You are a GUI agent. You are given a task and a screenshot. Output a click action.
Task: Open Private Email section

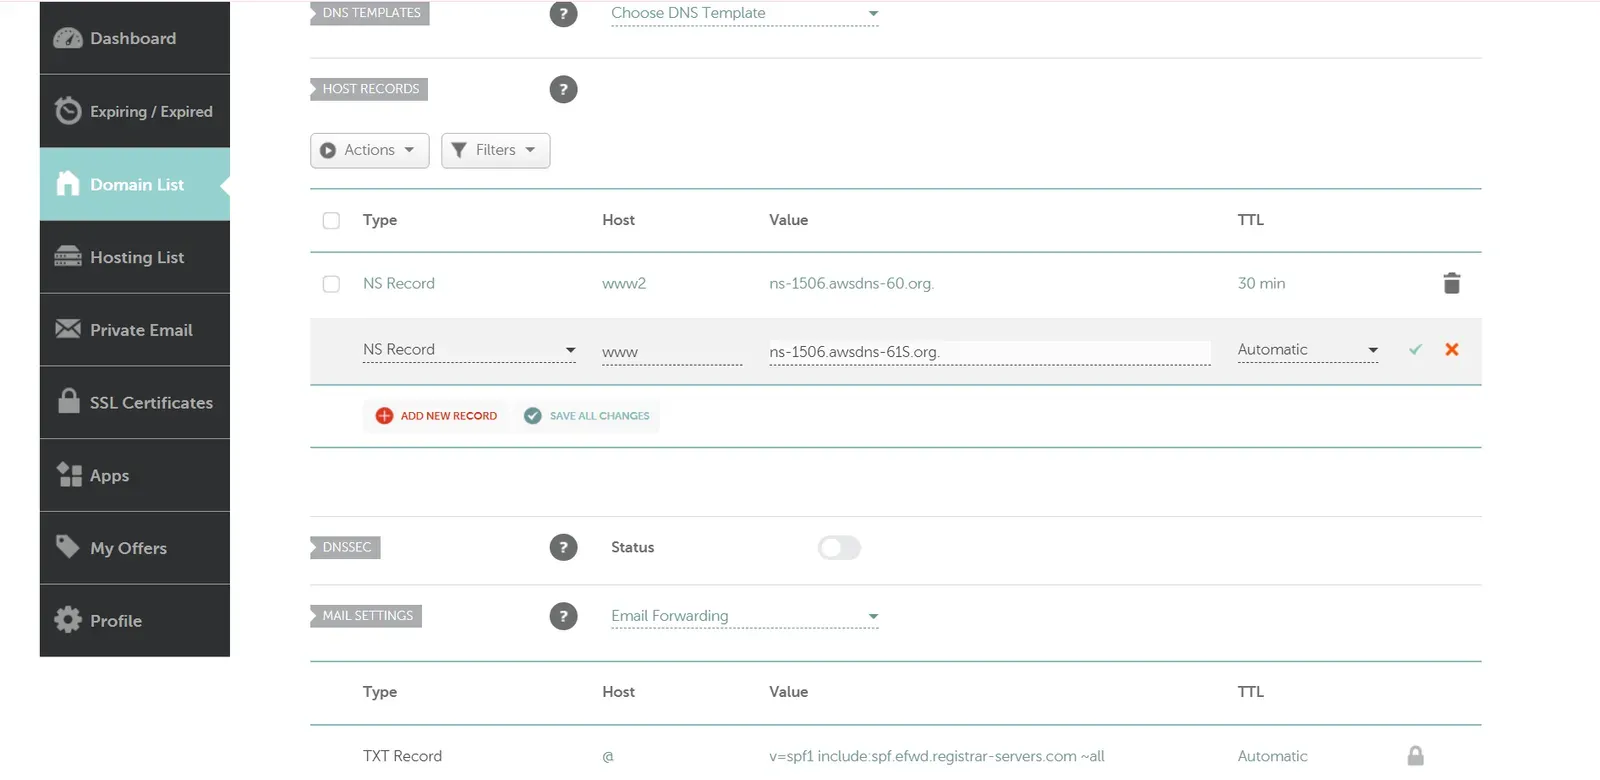pyautogui.click(x=135, y=330)
